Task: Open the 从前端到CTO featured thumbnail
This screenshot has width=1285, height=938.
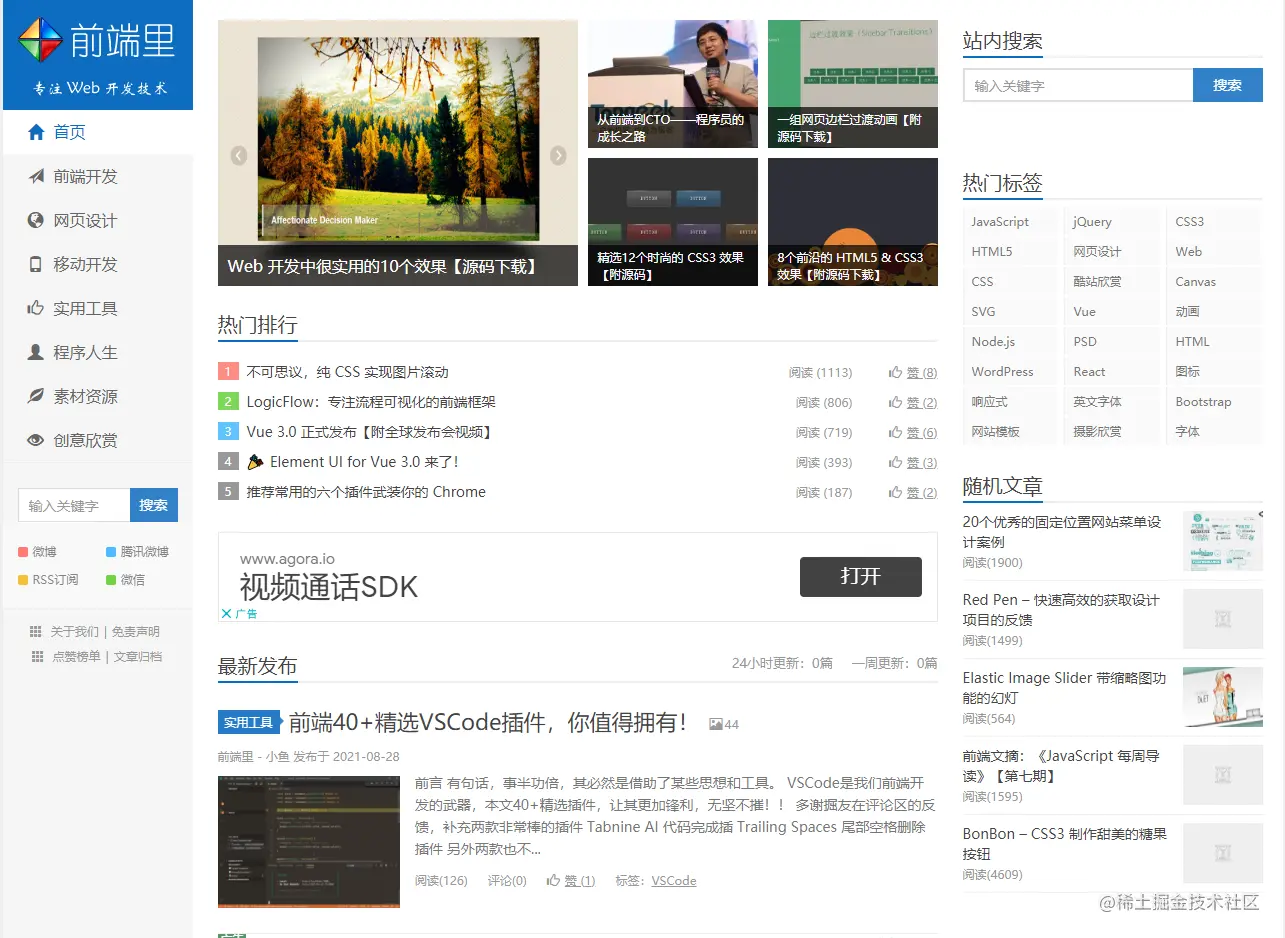Action: click(672, 84)
